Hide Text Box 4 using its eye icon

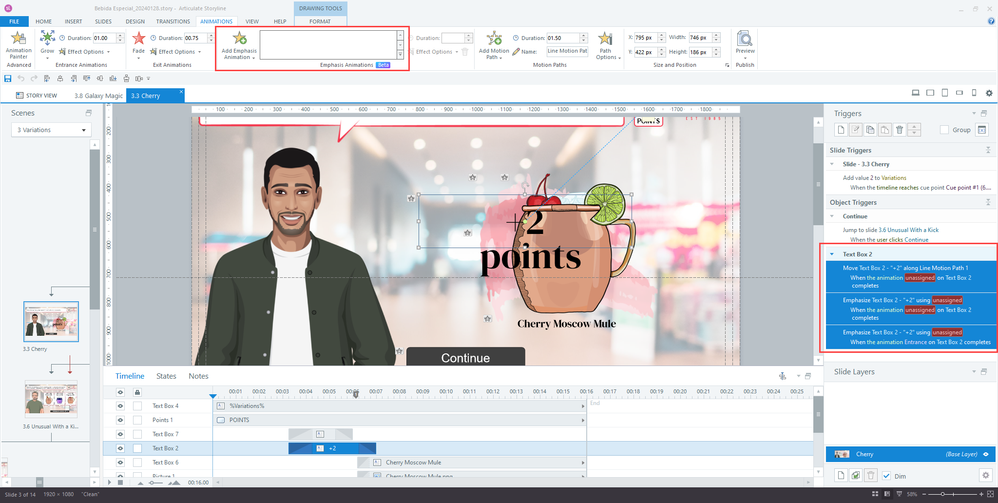pos(121,406)
